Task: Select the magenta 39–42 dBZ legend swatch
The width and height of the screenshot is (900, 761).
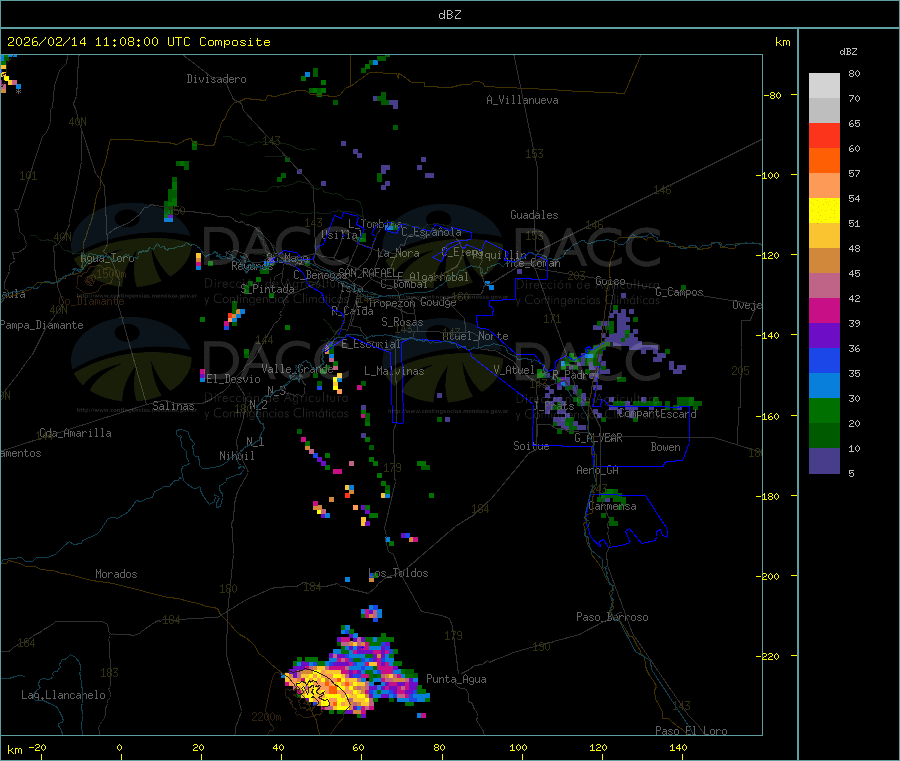Action: (x=824, y=310)
